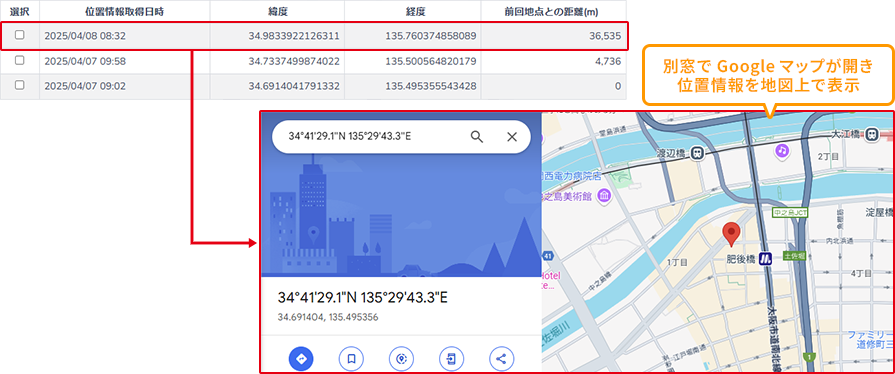Click latitude value 34.9833922126311
This screenshot has height=374, width=895.
(294, 36)
